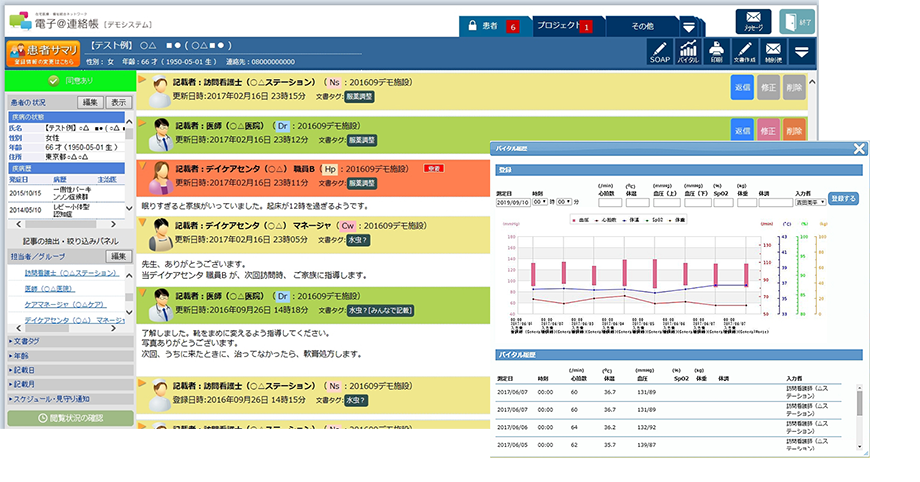Open the hour dropdown in vitals registration
This screenshot has height=482, width=920.
pyautogui.click(x=541, y=201)
